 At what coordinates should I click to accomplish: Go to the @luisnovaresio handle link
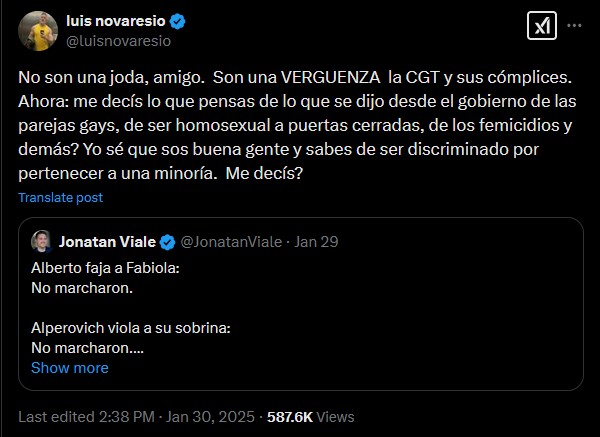point(119,41)
